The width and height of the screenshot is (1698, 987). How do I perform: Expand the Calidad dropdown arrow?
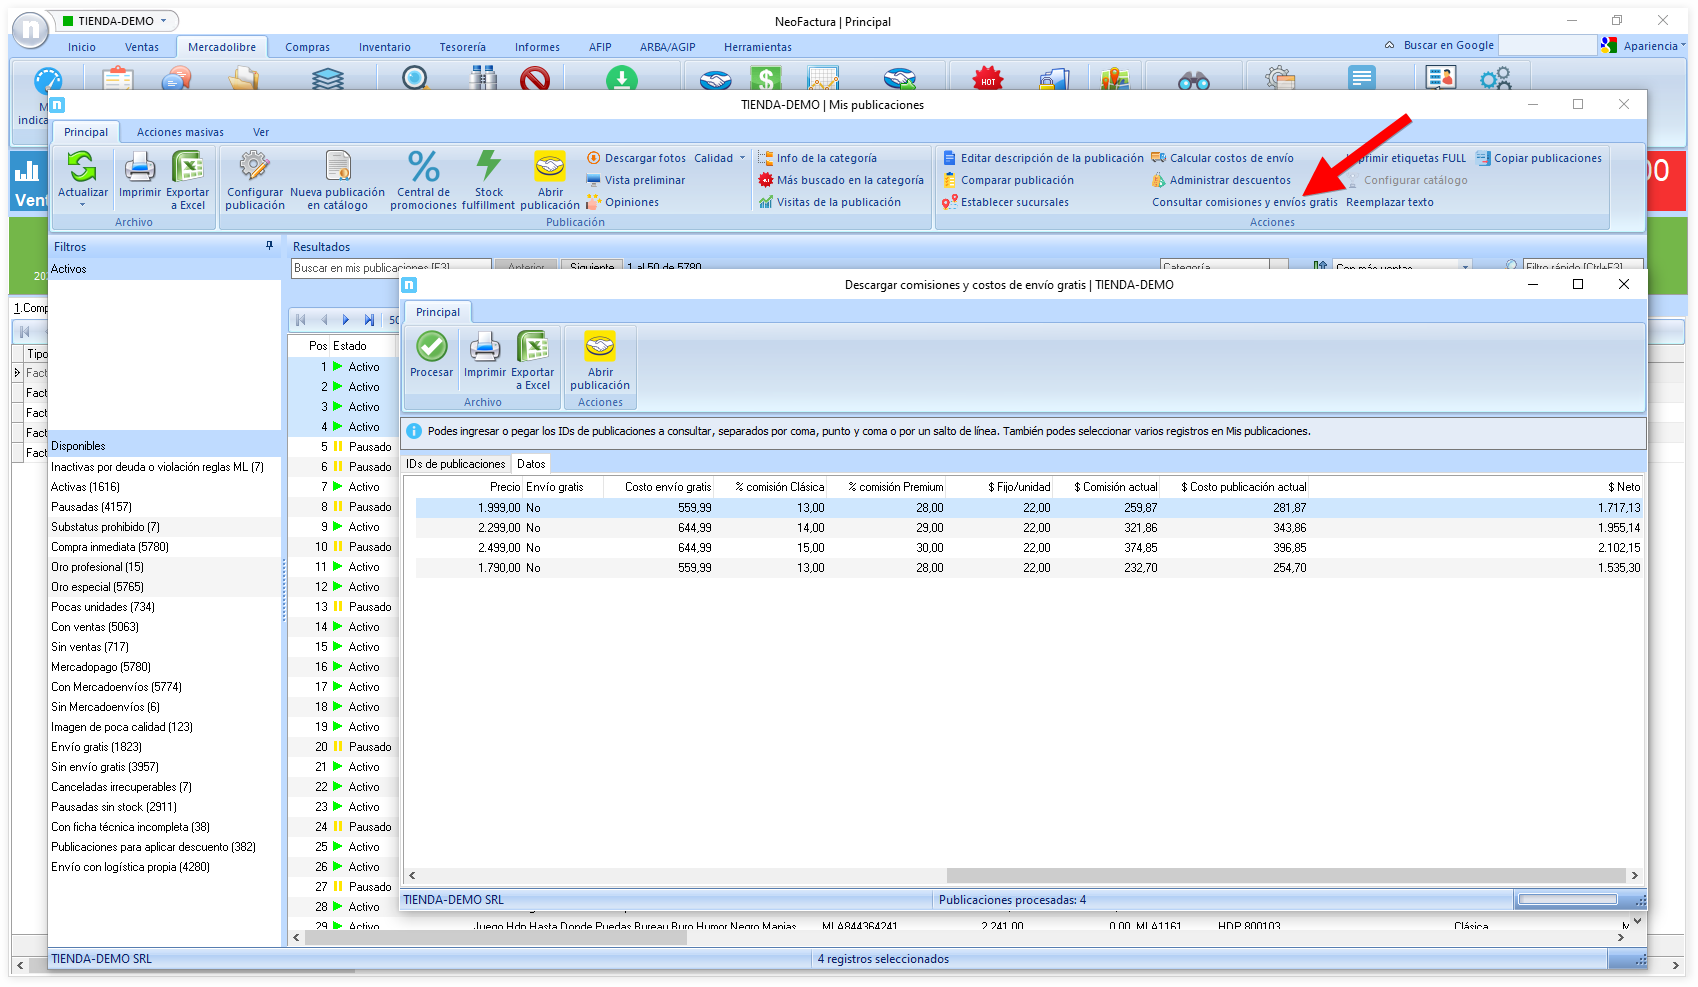tap(742, 158)
